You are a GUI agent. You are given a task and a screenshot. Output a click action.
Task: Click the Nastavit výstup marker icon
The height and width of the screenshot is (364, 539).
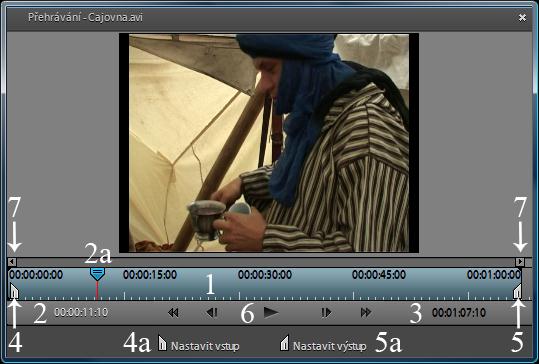[x=284, y=343]
